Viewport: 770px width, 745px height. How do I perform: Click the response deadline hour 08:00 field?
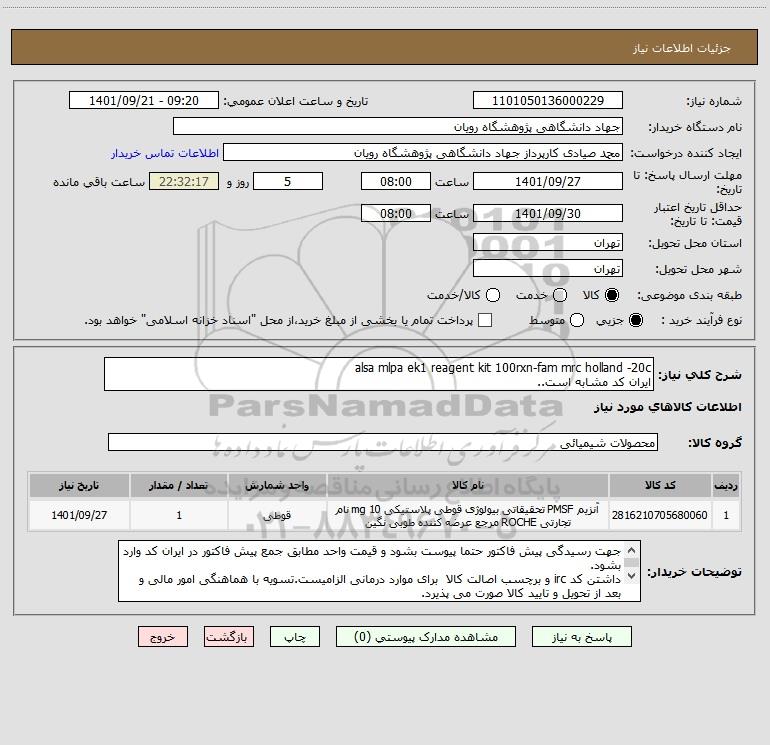[x=396, y=181]
